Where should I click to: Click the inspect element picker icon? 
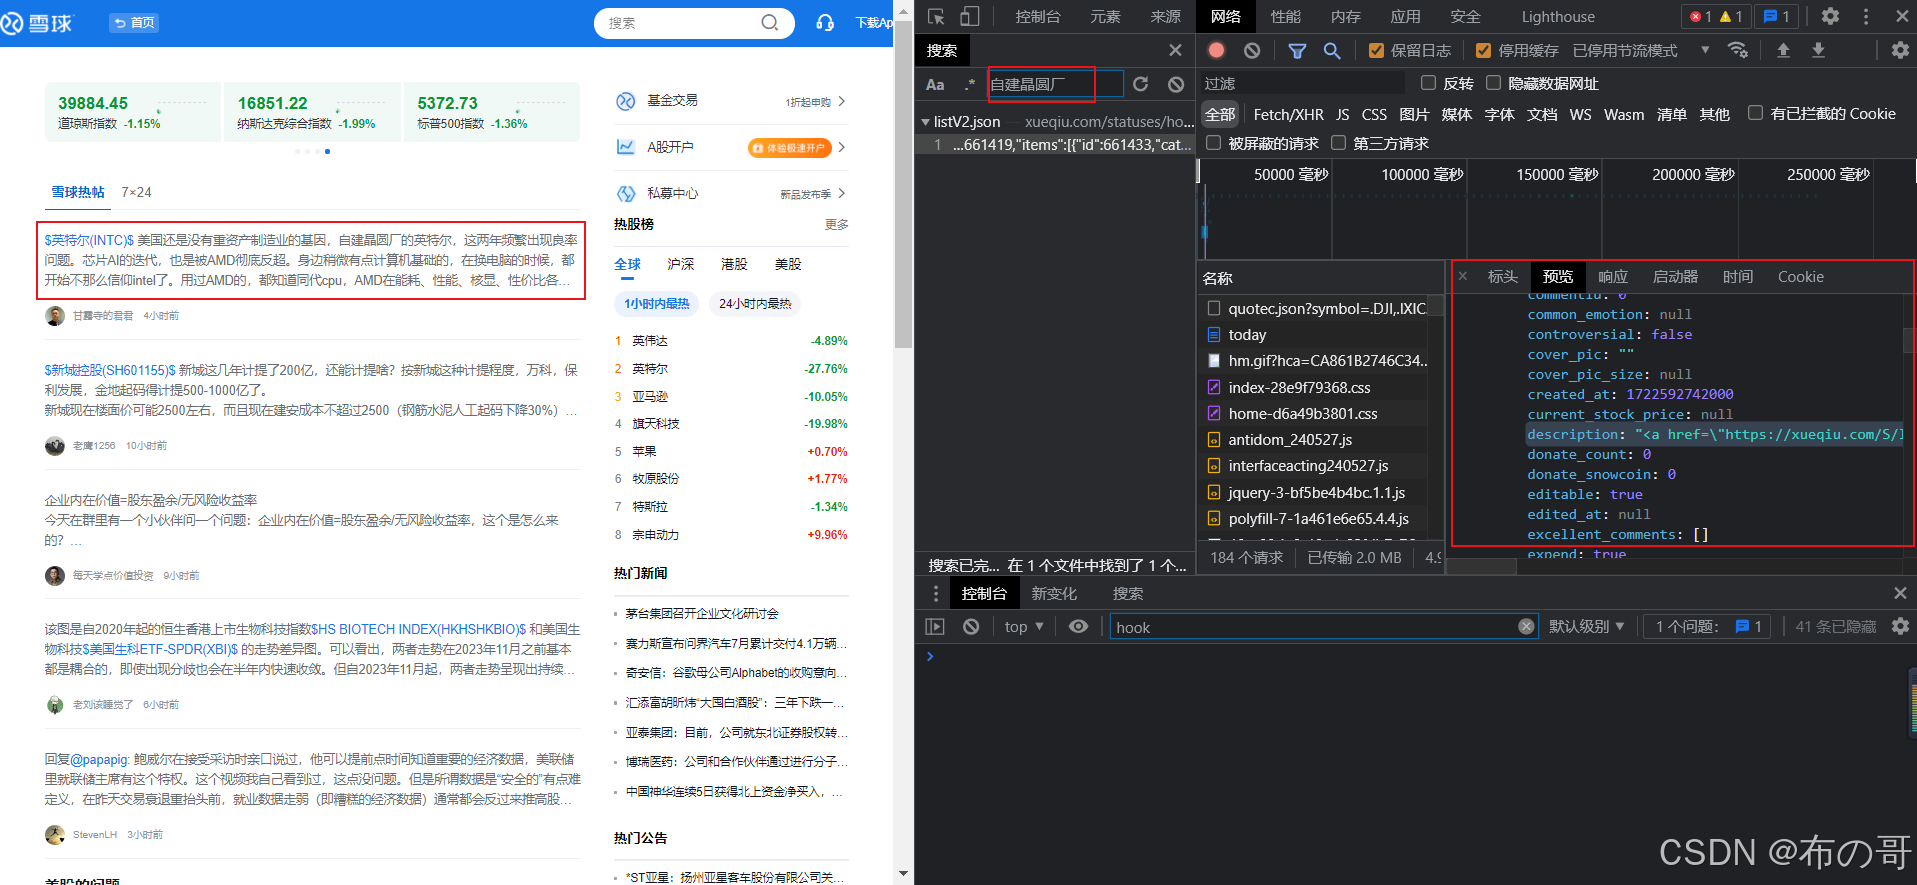(x=936, y=16)
